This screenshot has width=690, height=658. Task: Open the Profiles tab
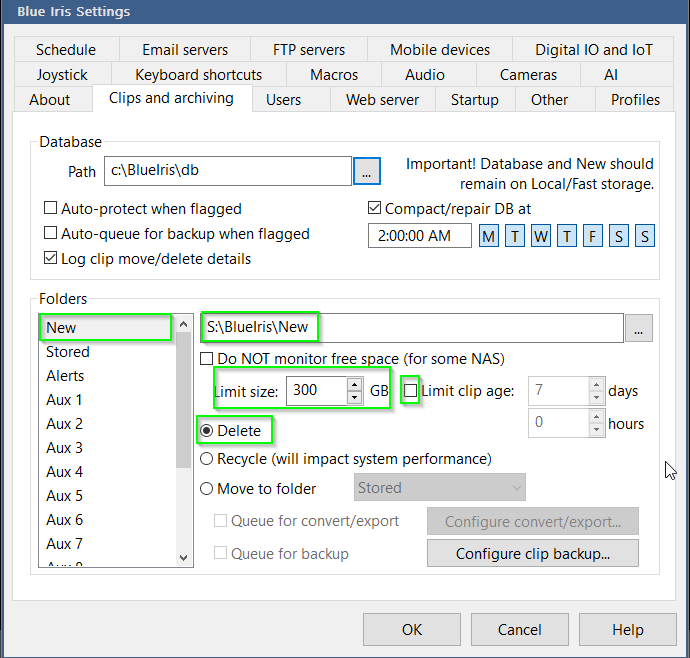pyautogui.click(x=635, y=99)
